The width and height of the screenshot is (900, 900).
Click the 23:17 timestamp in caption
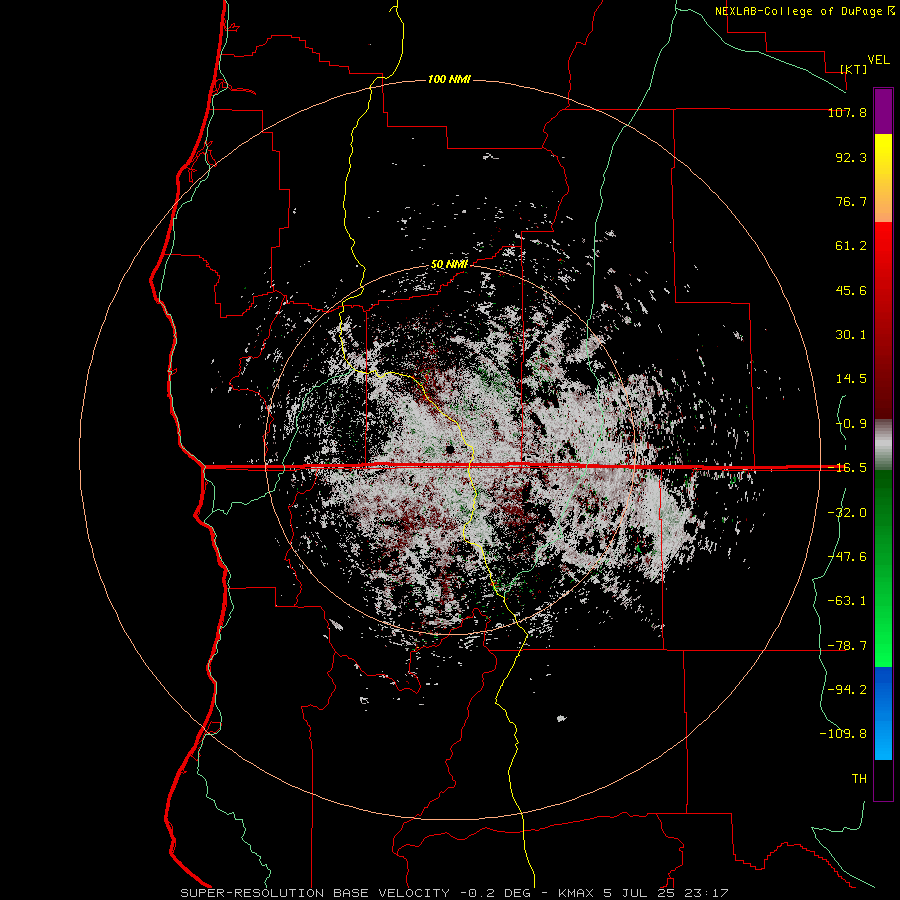point(709,893)
